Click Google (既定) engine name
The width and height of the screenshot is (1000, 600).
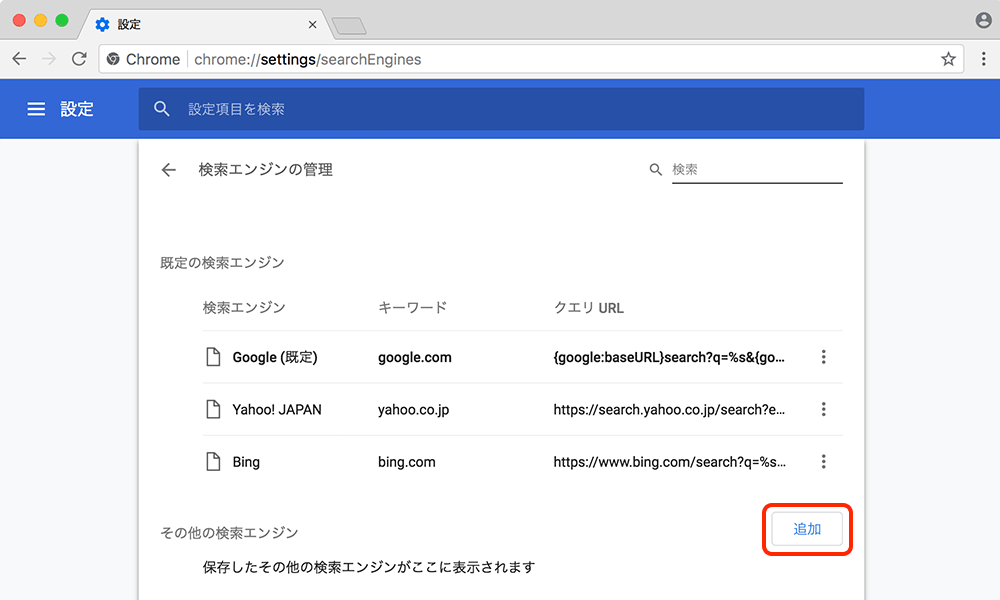275,357
